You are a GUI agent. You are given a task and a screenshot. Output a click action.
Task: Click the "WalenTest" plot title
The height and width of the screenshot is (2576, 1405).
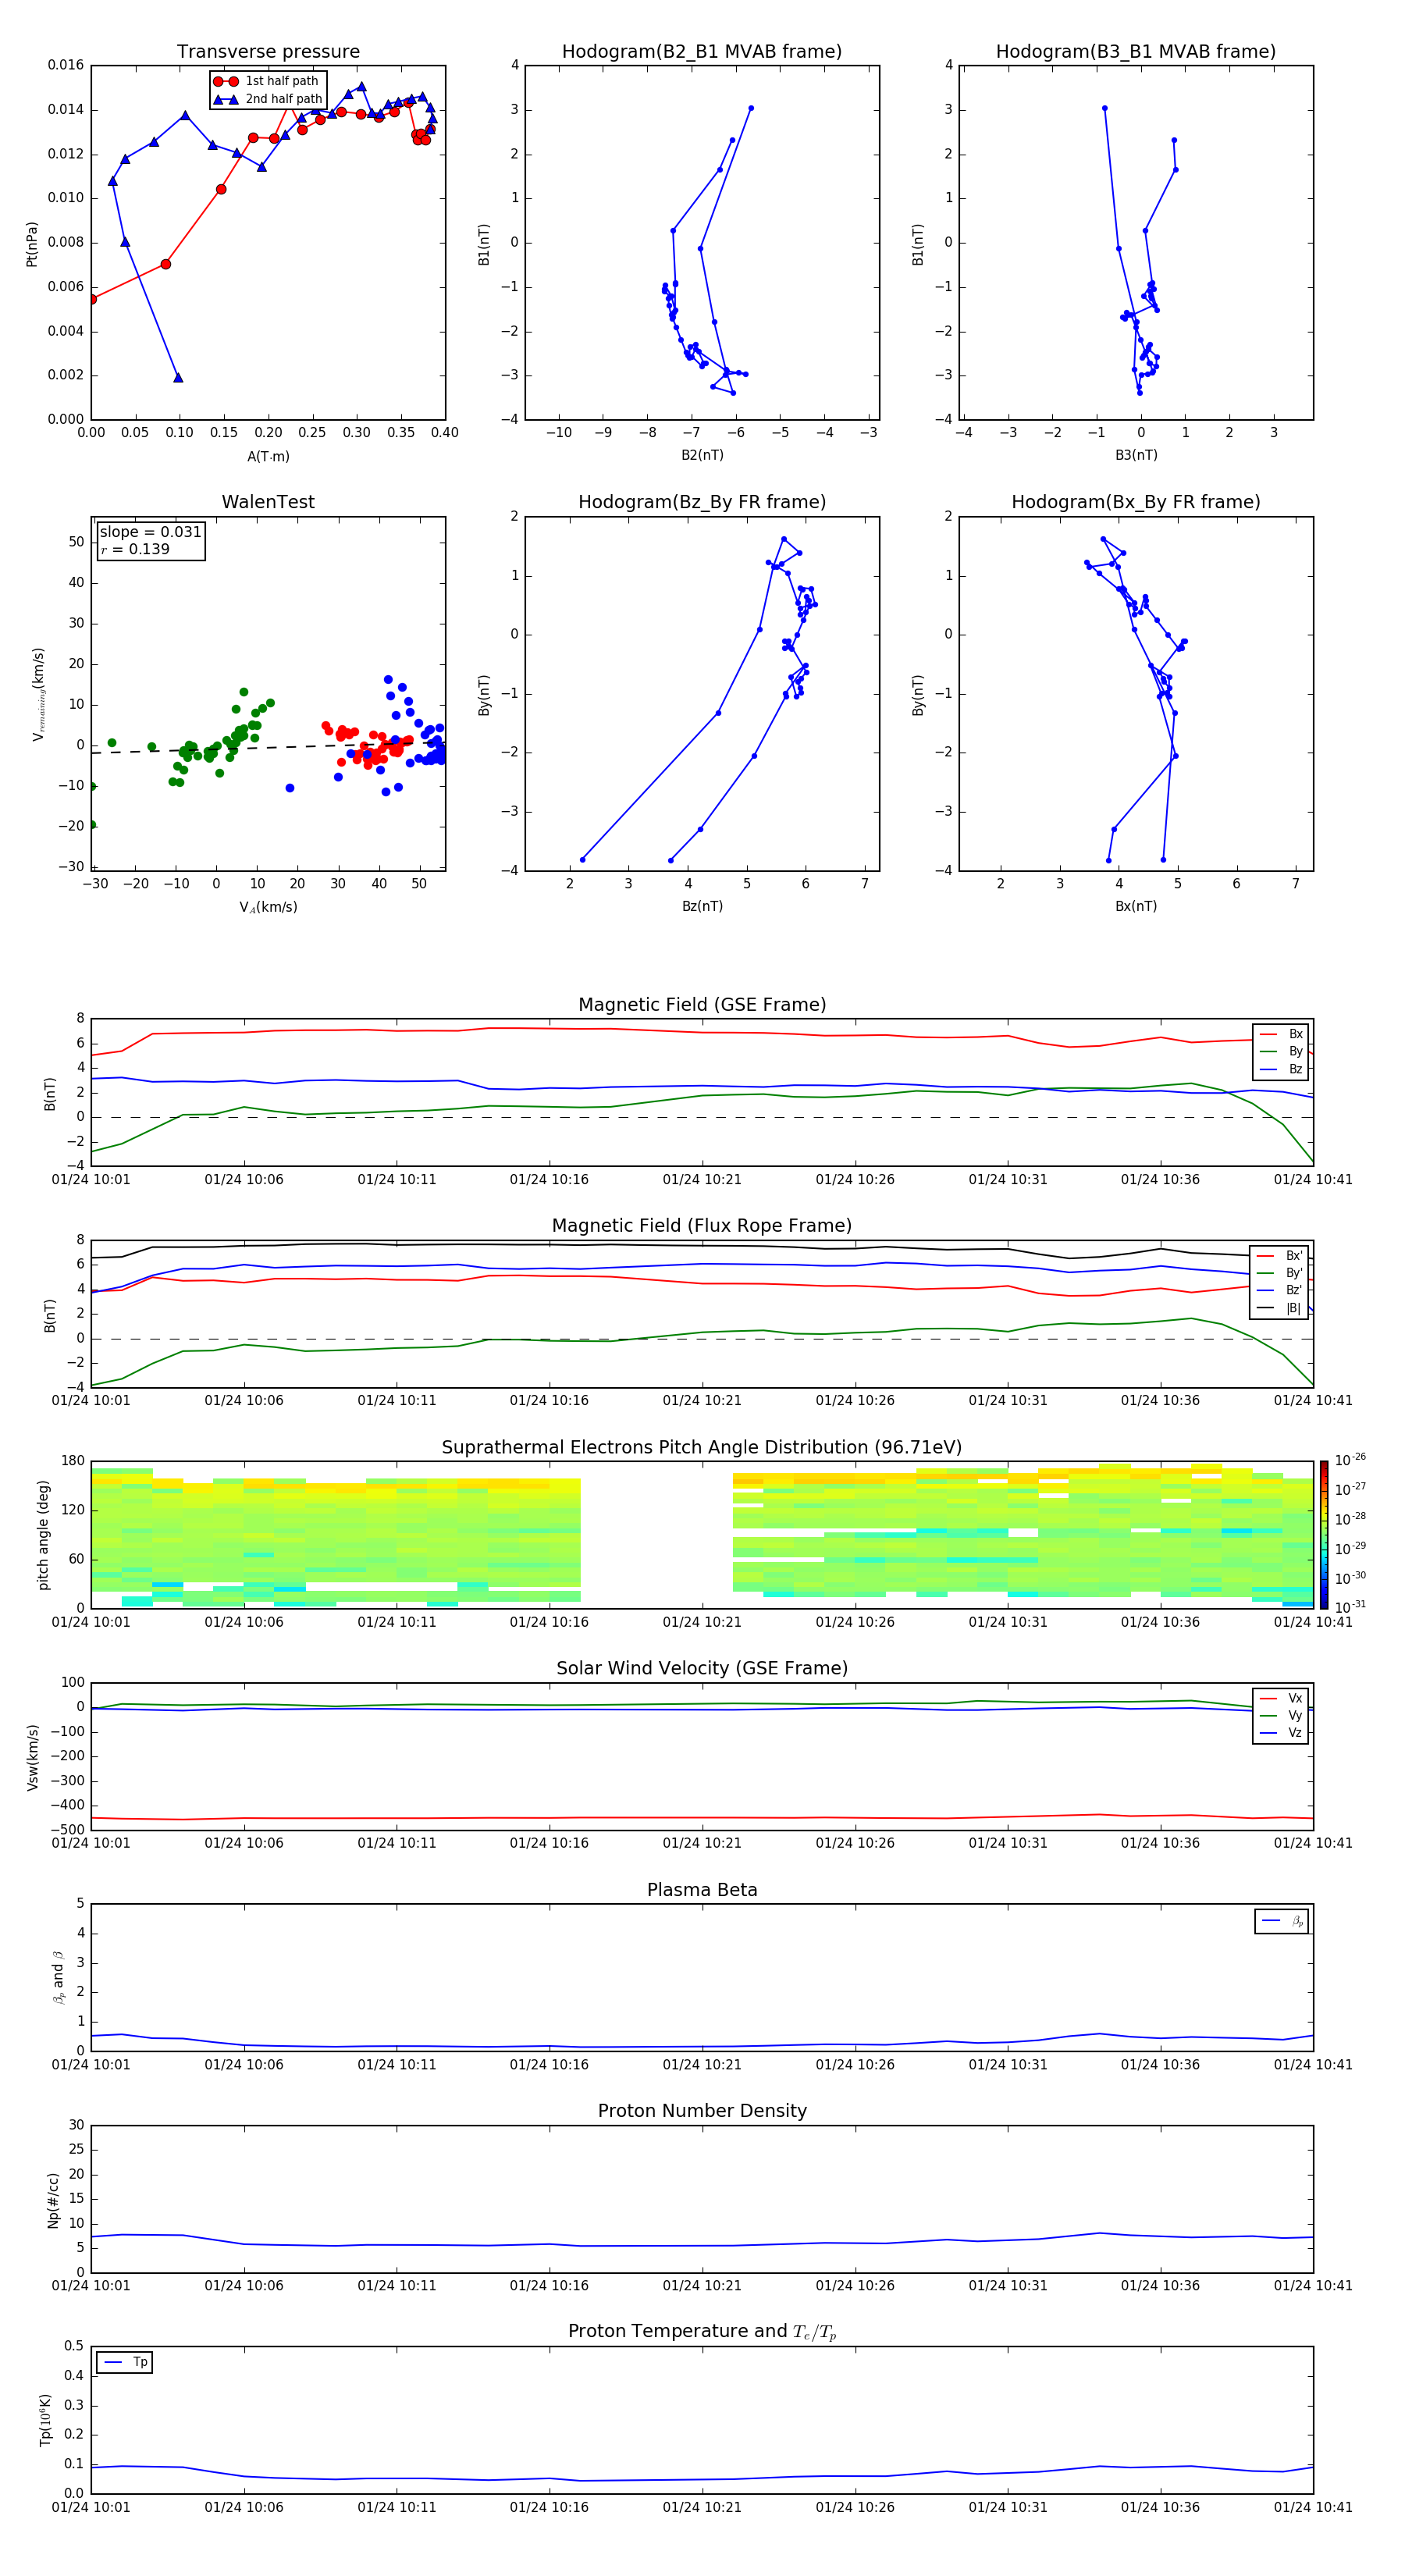268,502
